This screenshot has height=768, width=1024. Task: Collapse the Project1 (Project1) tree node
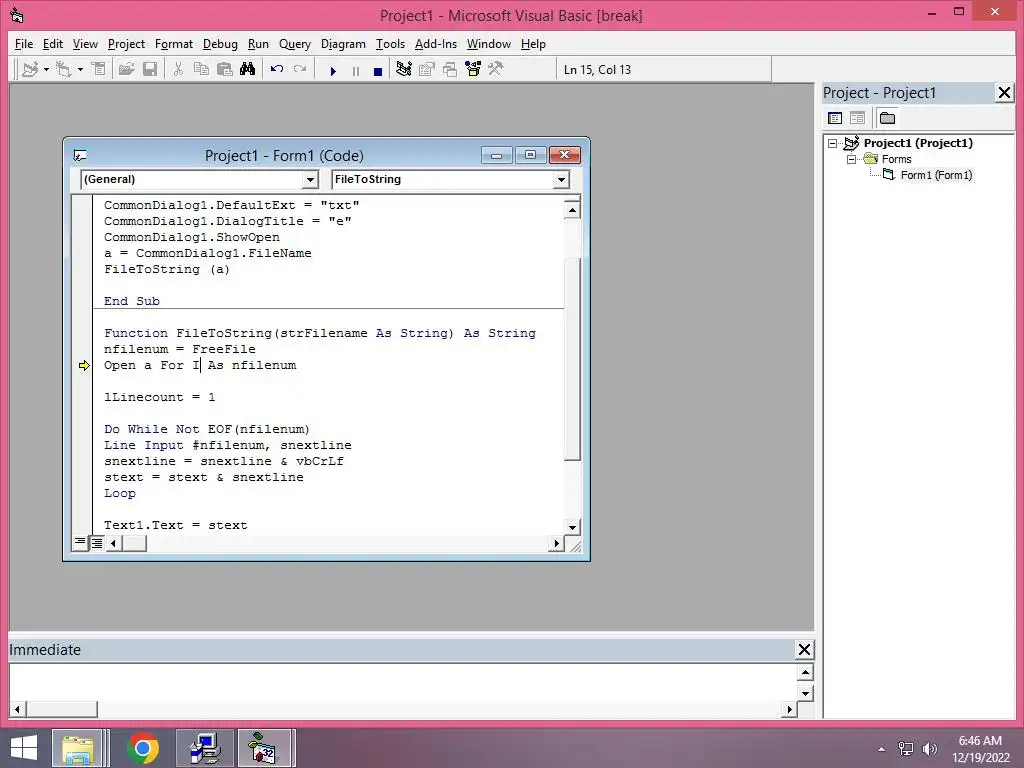tap(832, 143)
